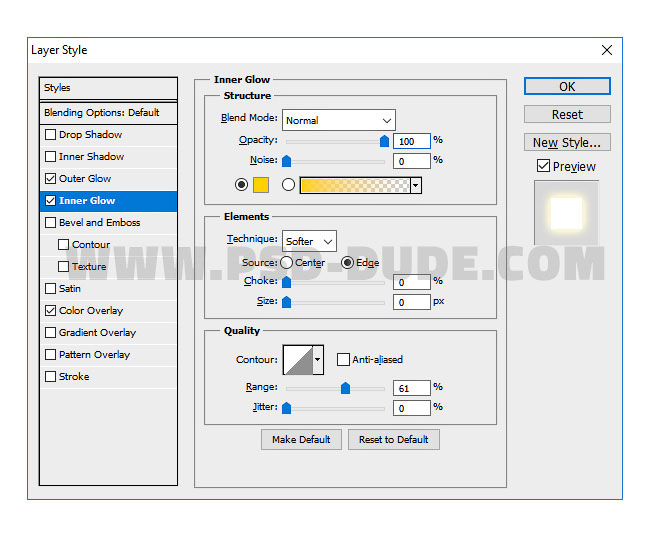Click the gradient preview bar
This screenshot has height=537, width=650.
coord(354,185)
